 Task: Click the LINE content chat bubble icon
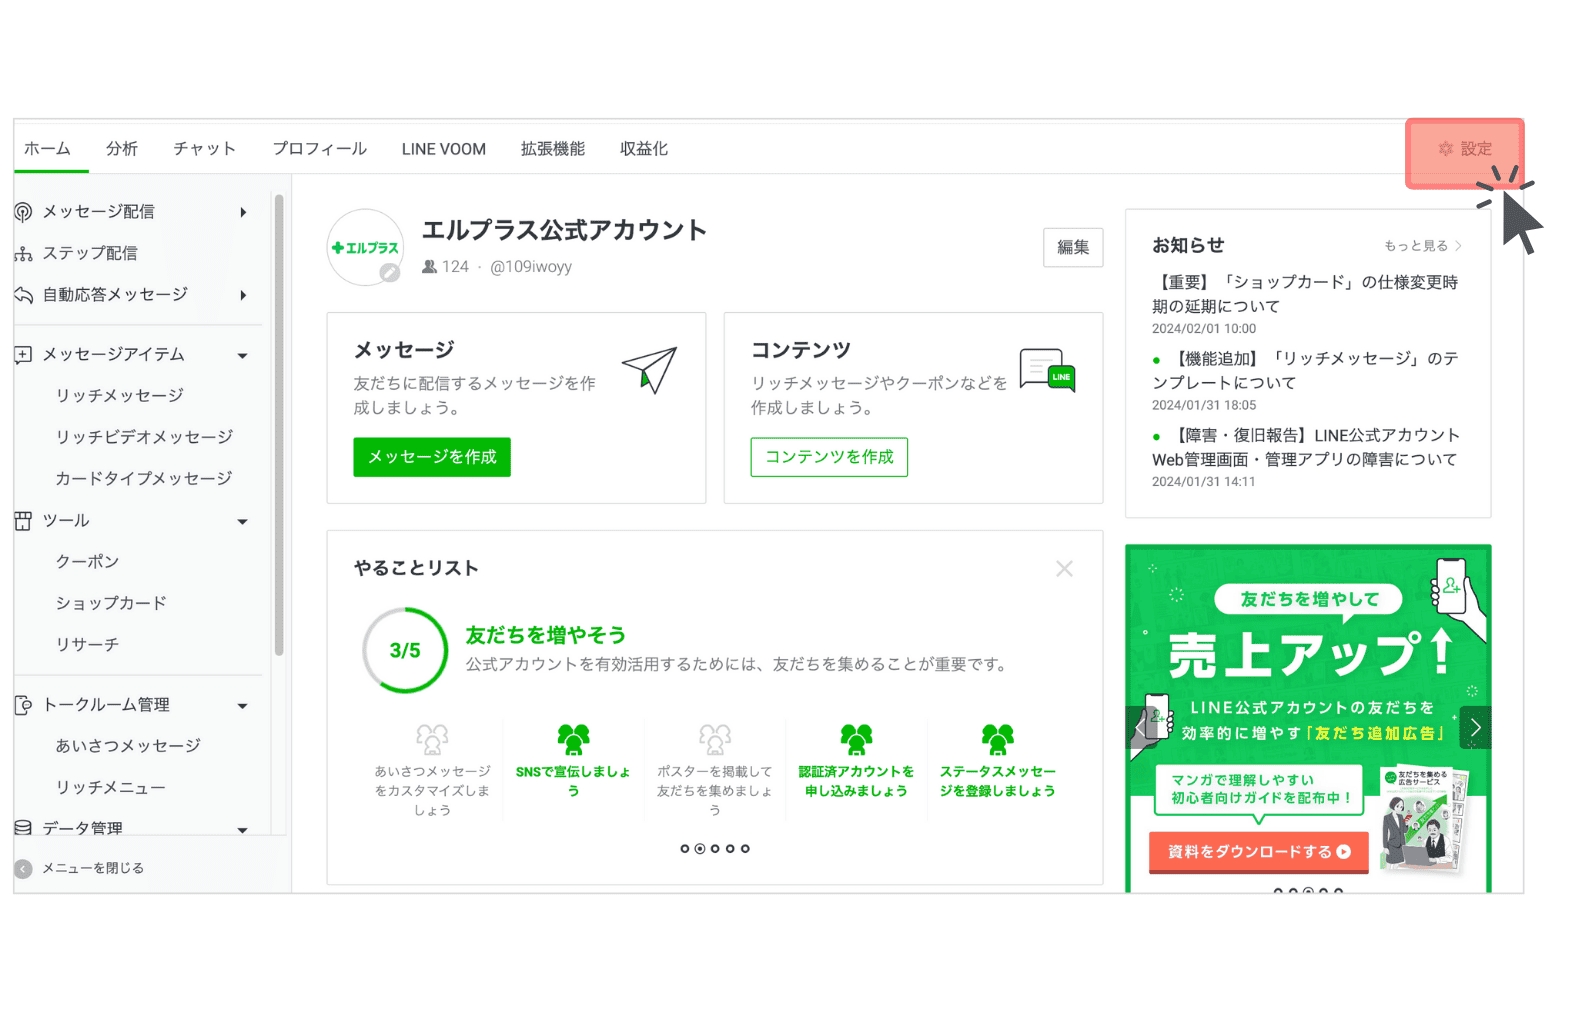[1047, 370]
